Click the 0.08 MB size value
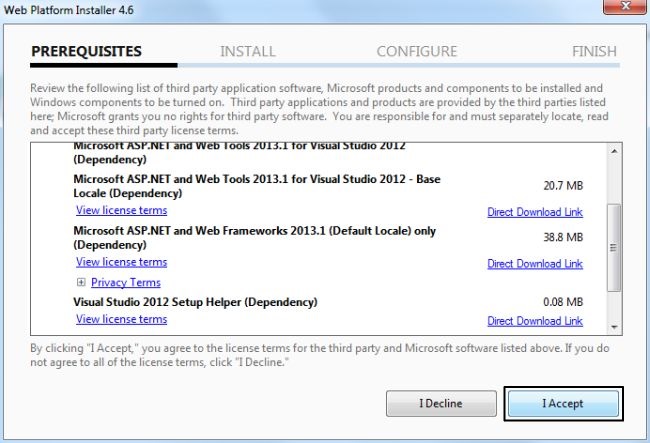This screenshot has width=650, height=443. click(563, 302)
